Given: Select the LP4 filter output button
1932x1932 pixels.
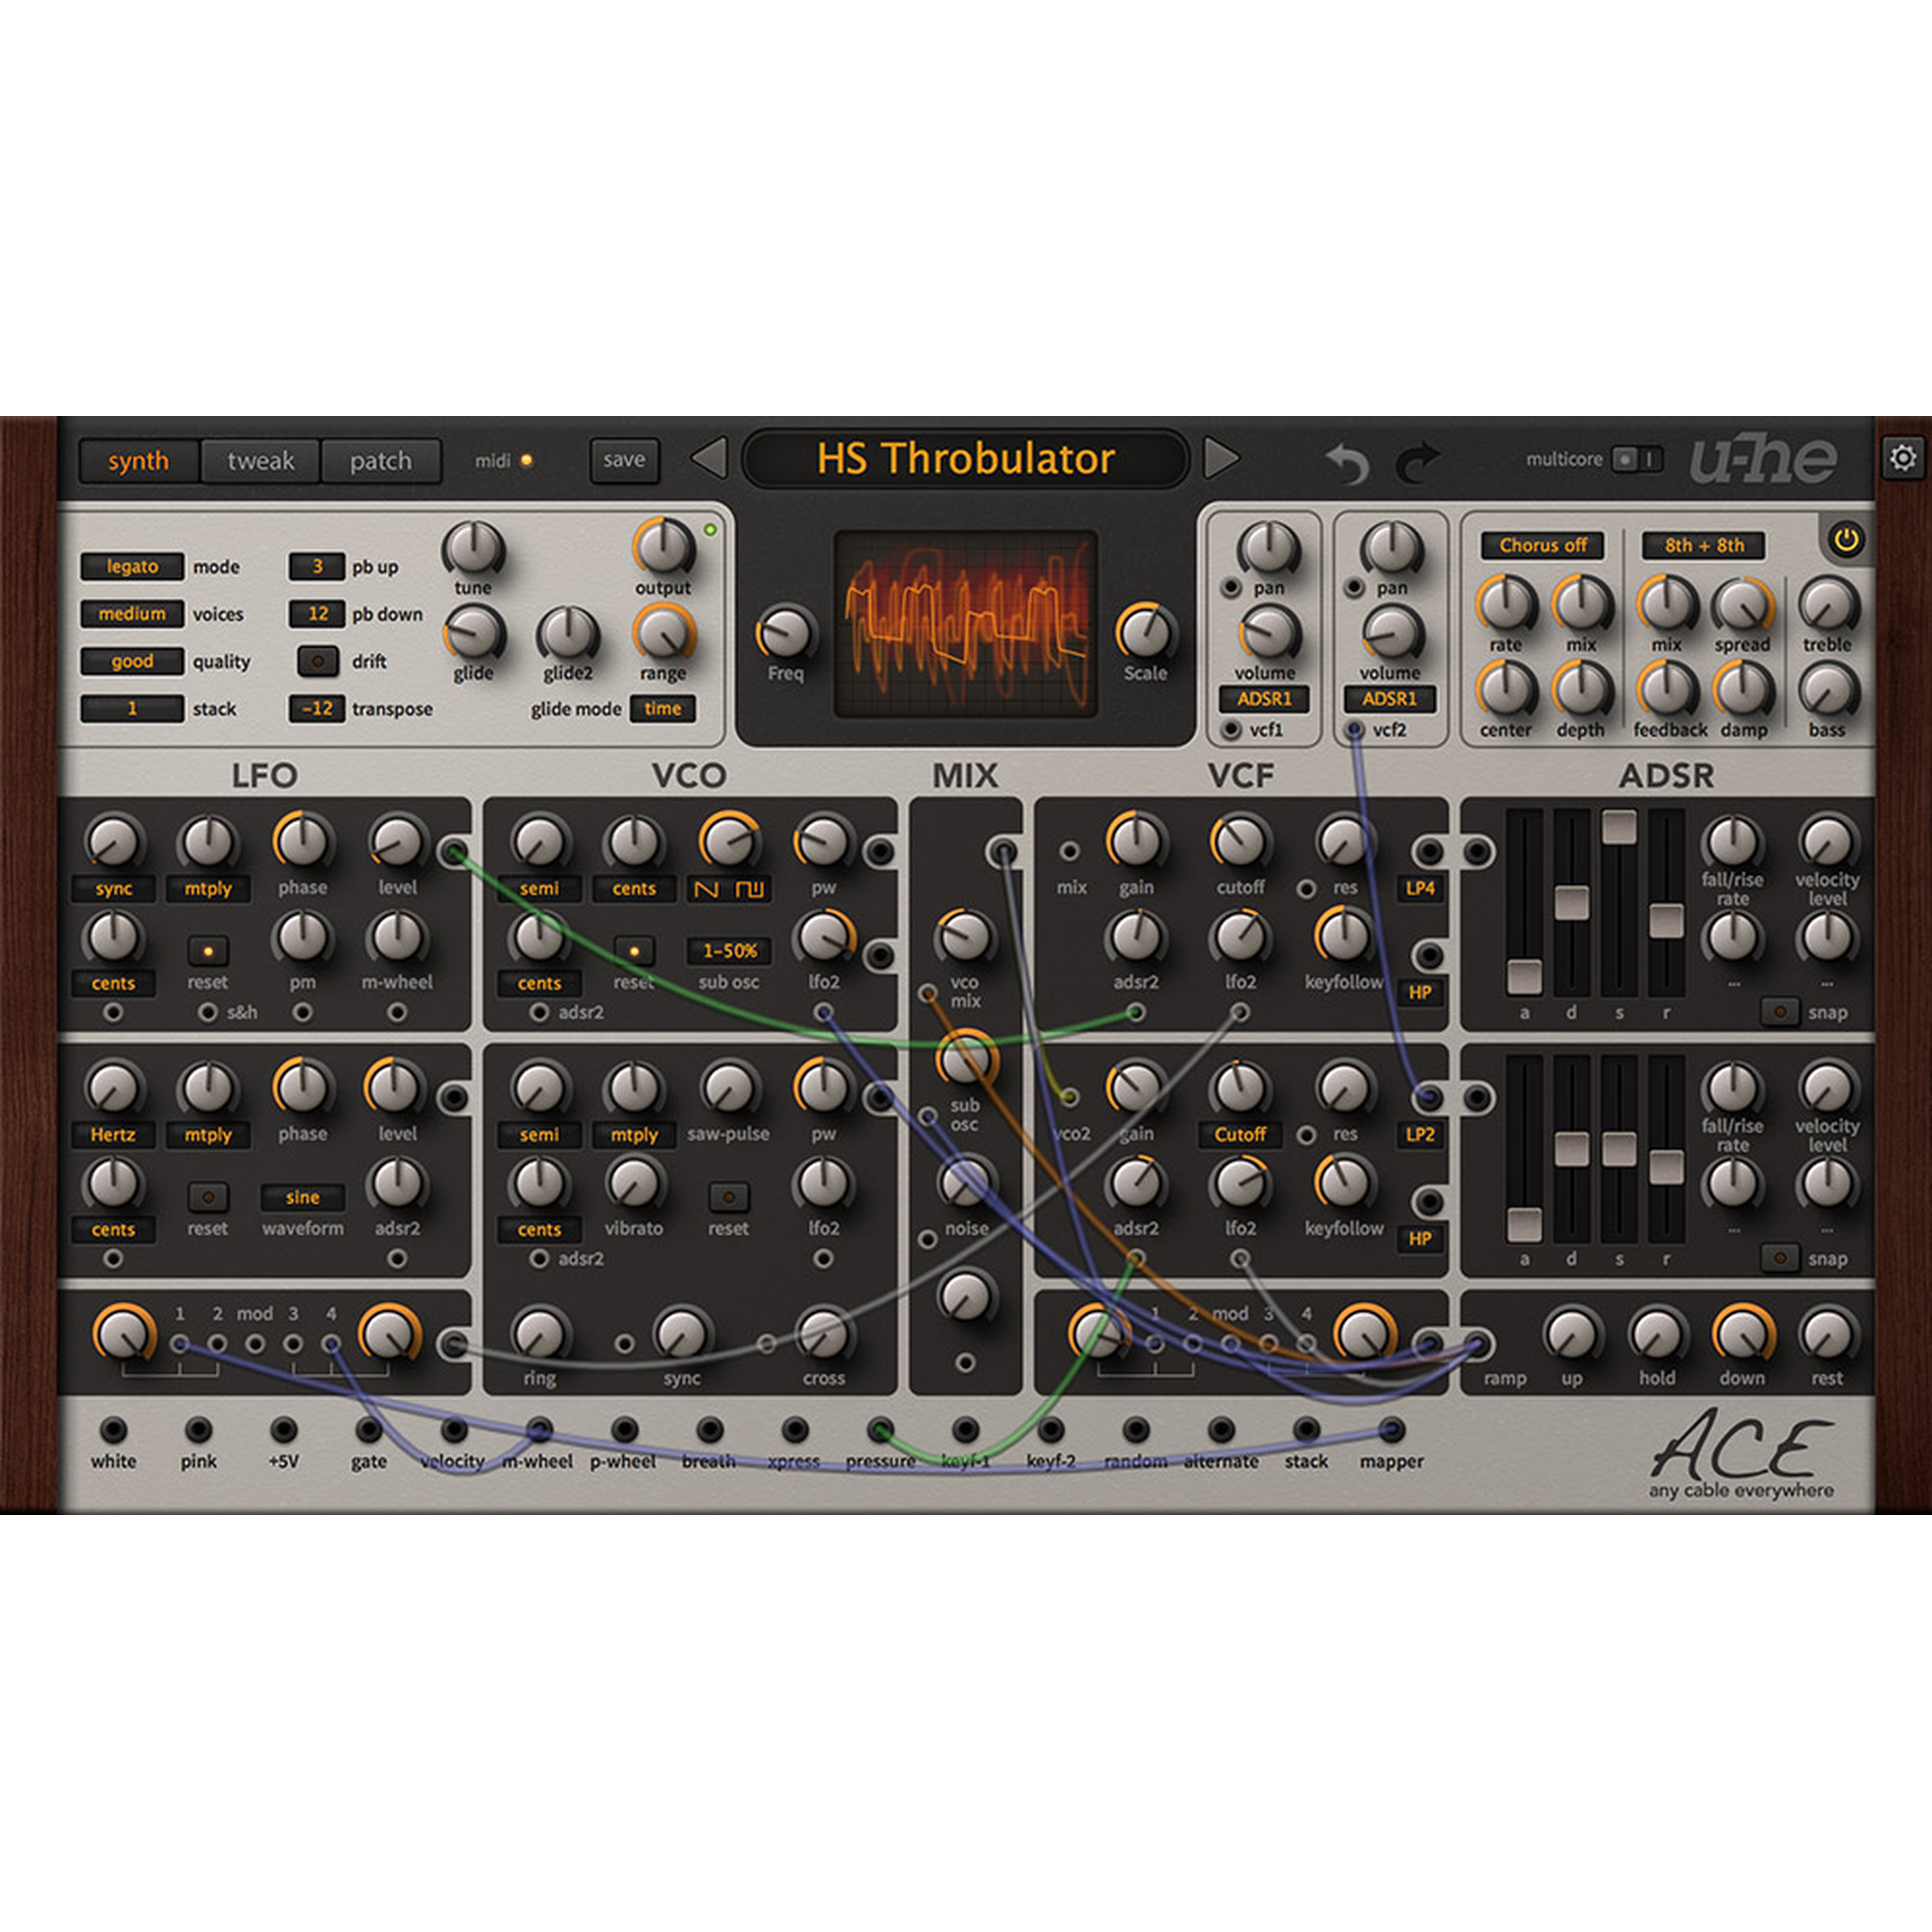Looking at the screenshot, I should pyautogui.click(x=1420, y=888).
